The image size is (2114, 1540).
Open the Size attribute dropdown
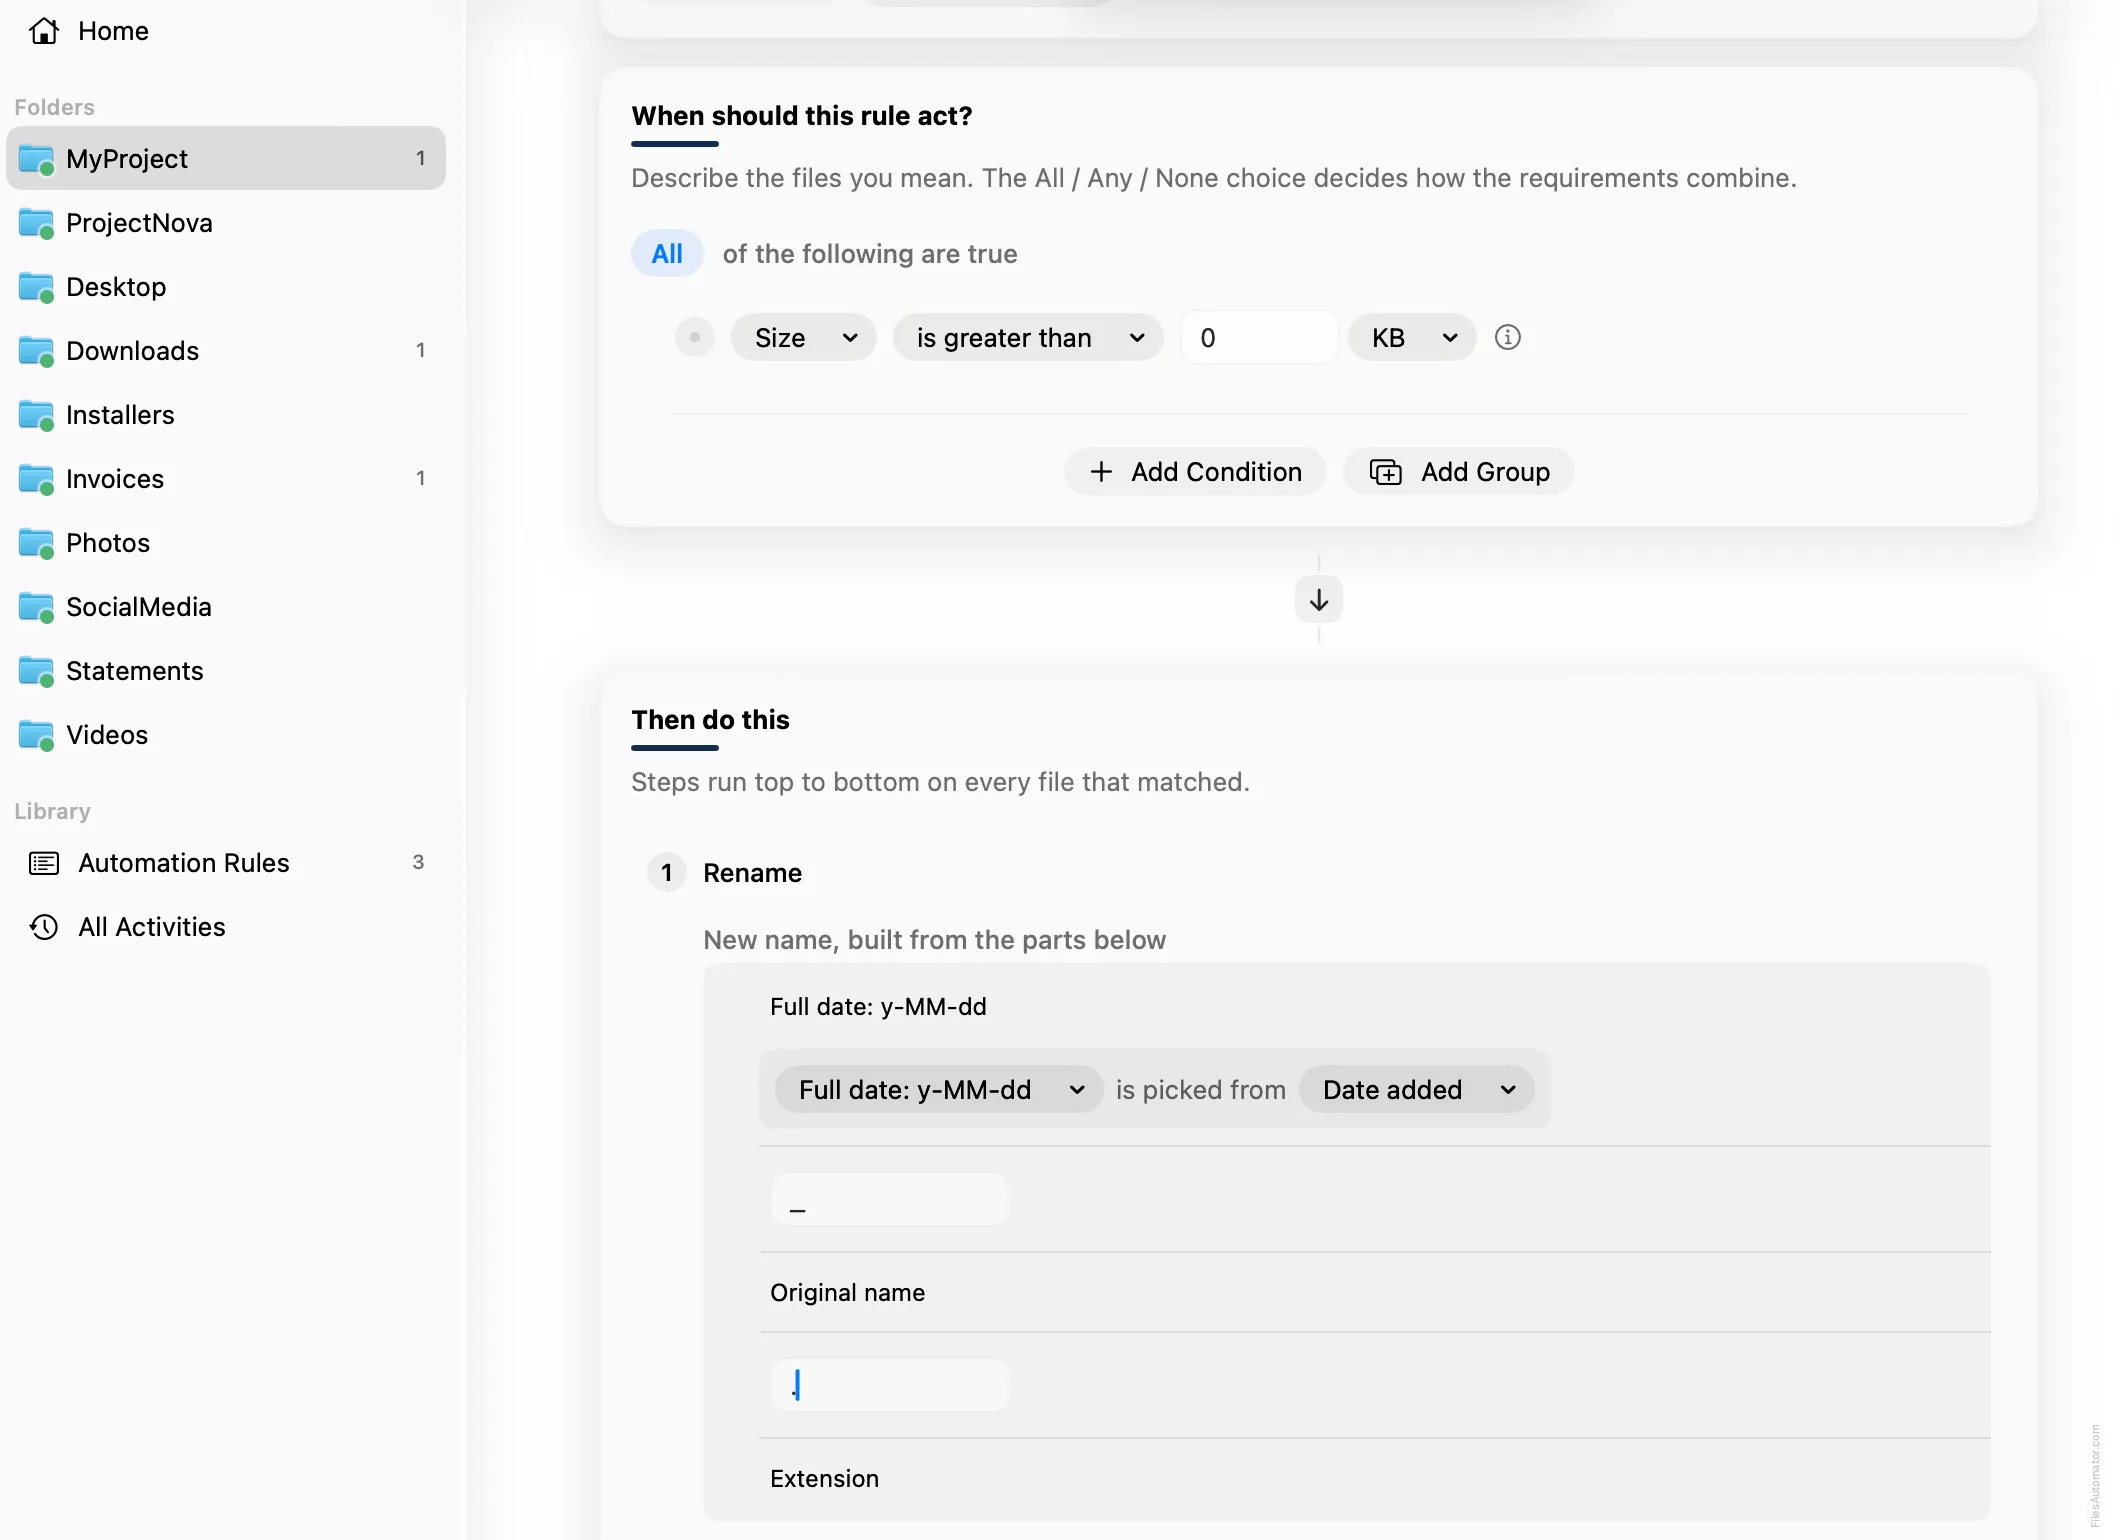click(804, 338)
